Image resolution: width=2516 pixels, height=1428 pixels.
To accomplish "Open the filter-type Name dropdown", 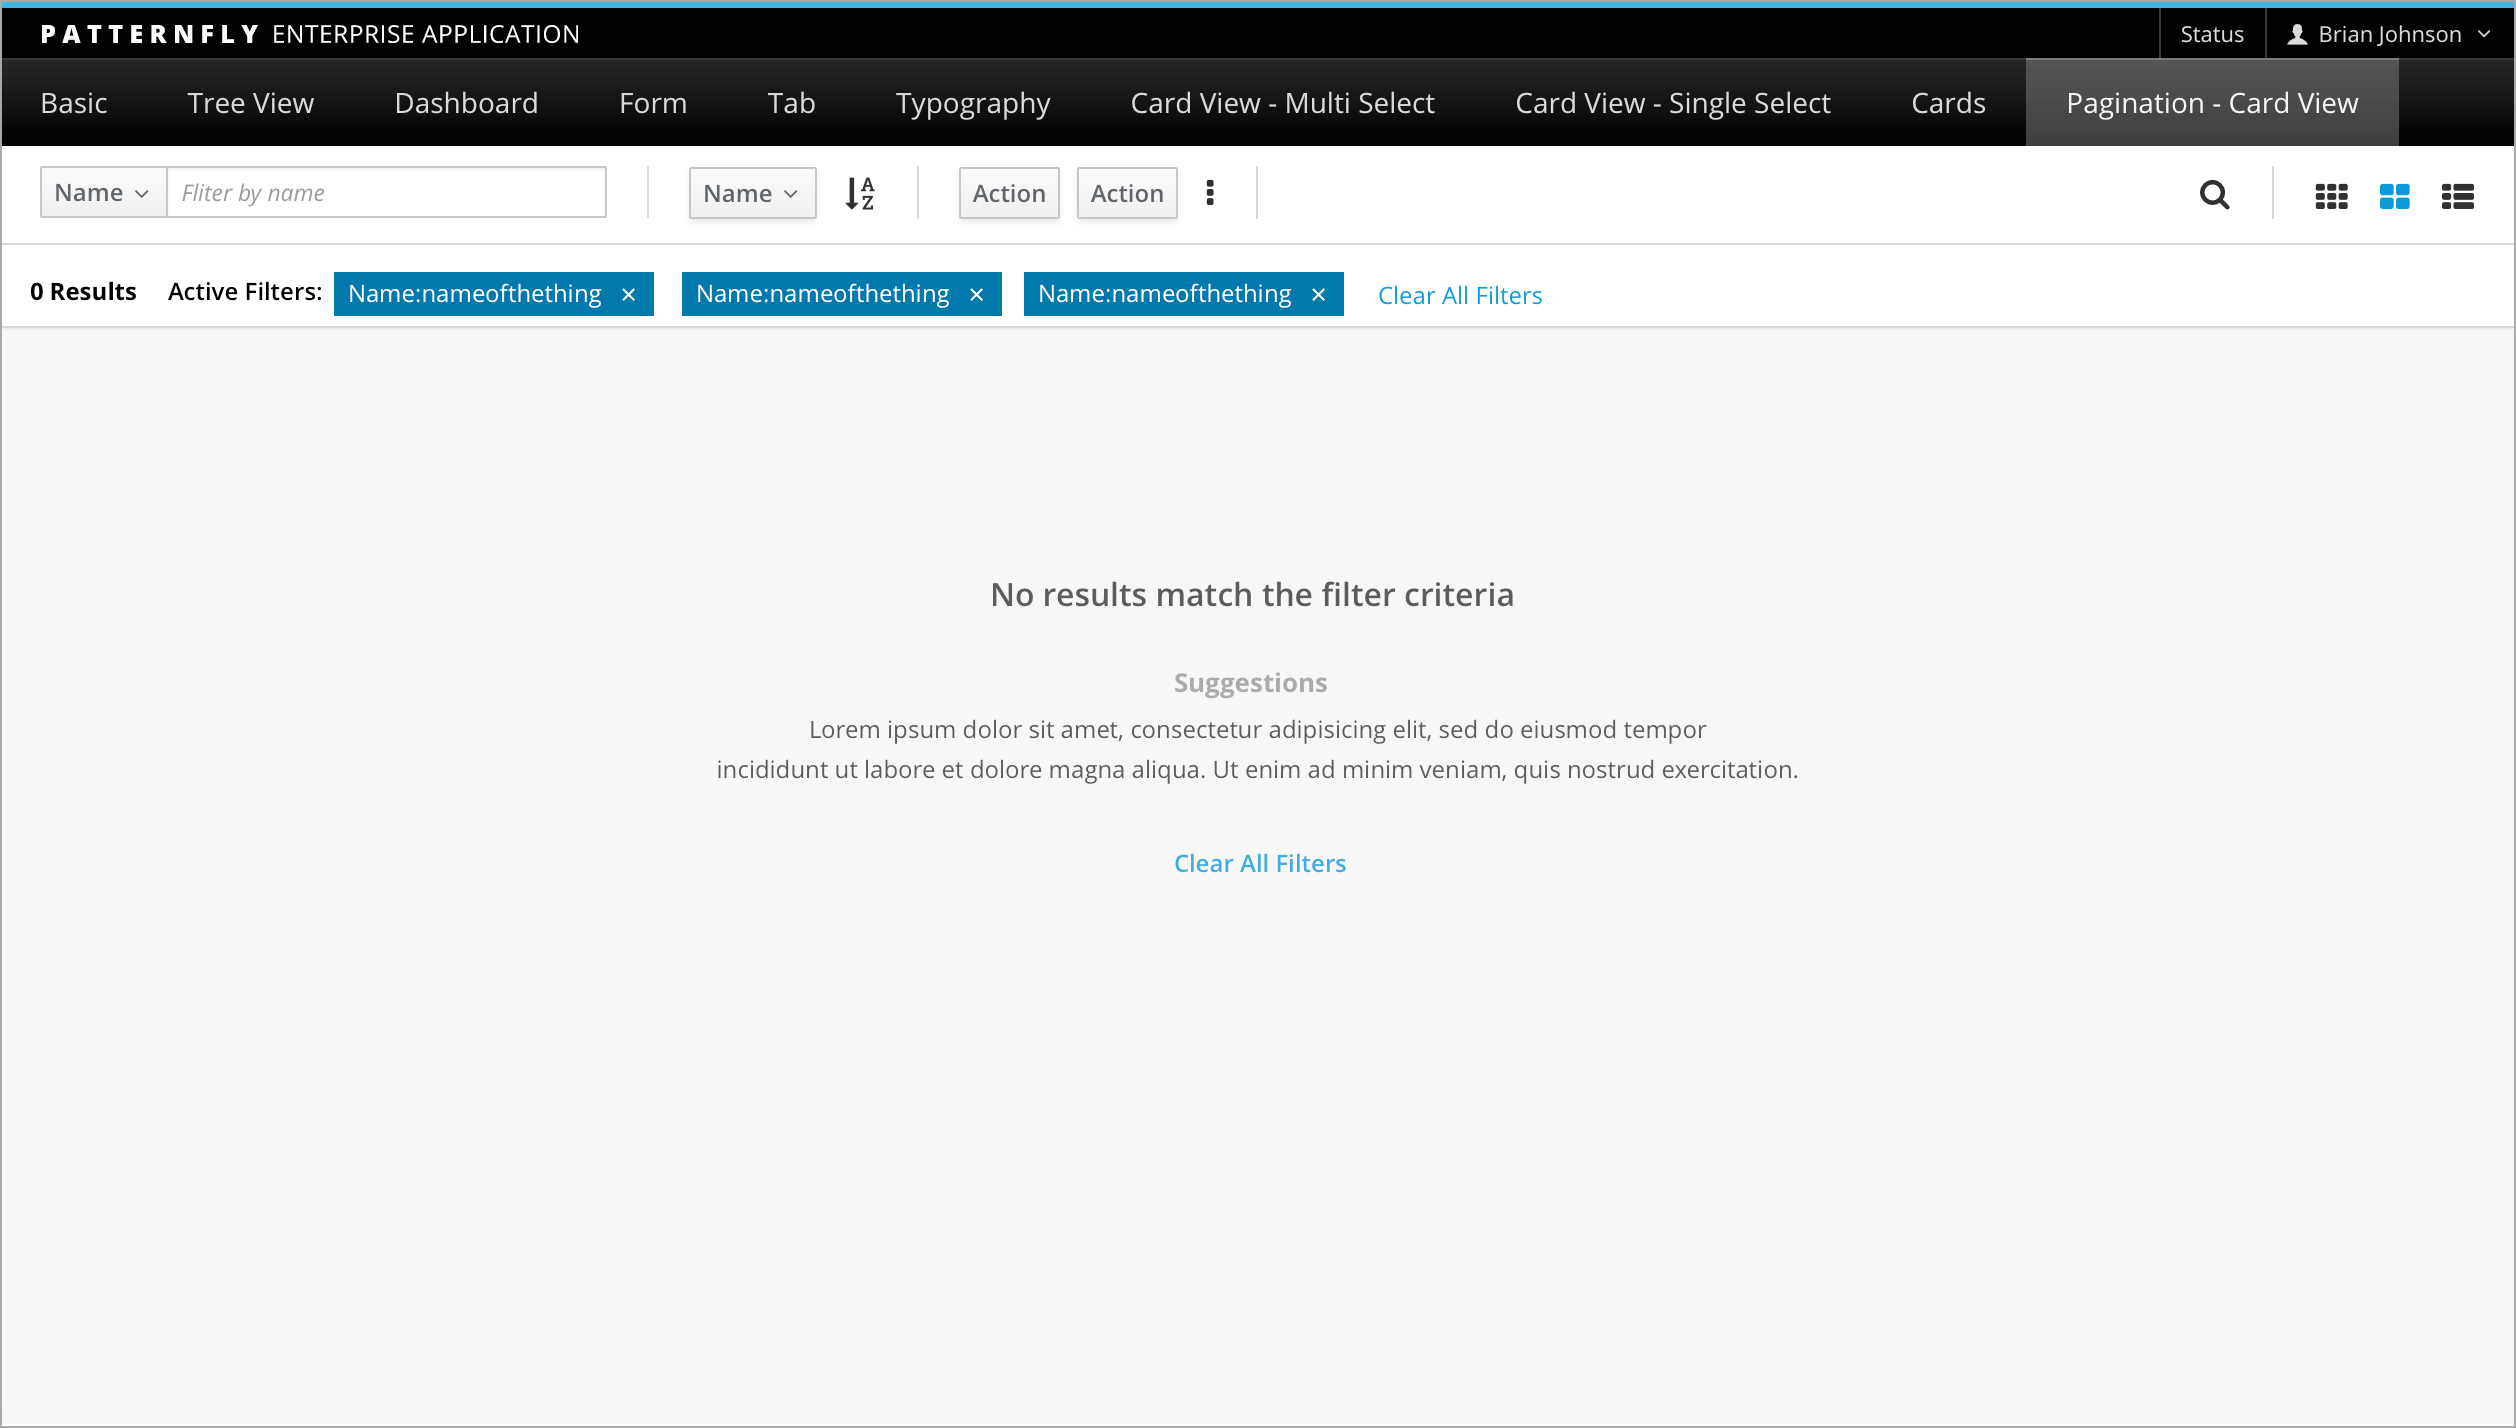I will 102,193.
